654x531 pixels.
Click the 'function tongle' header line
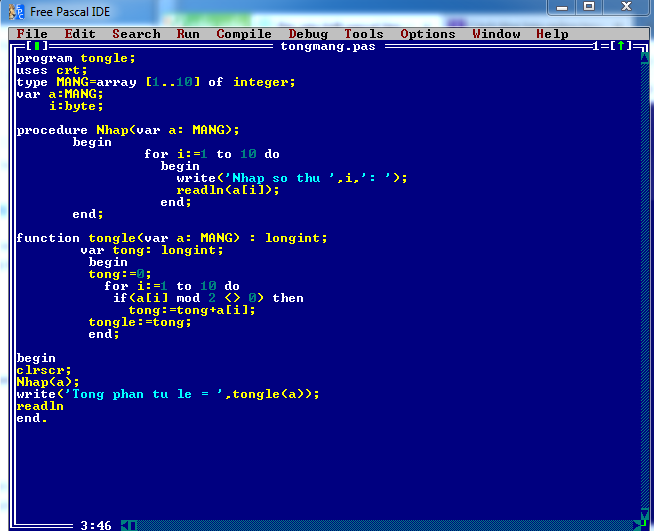[172, 238]
